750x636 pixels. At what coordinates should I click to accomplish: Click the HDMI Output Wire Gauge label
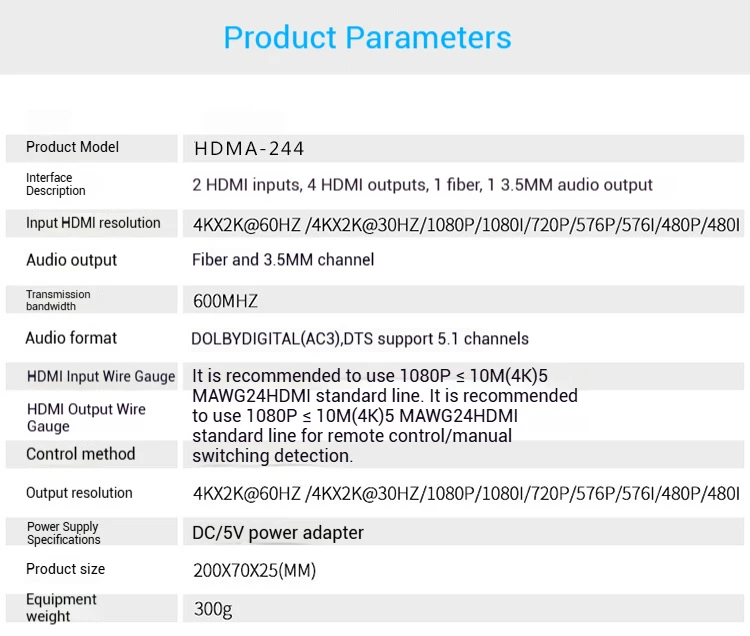tap(86, 417)
